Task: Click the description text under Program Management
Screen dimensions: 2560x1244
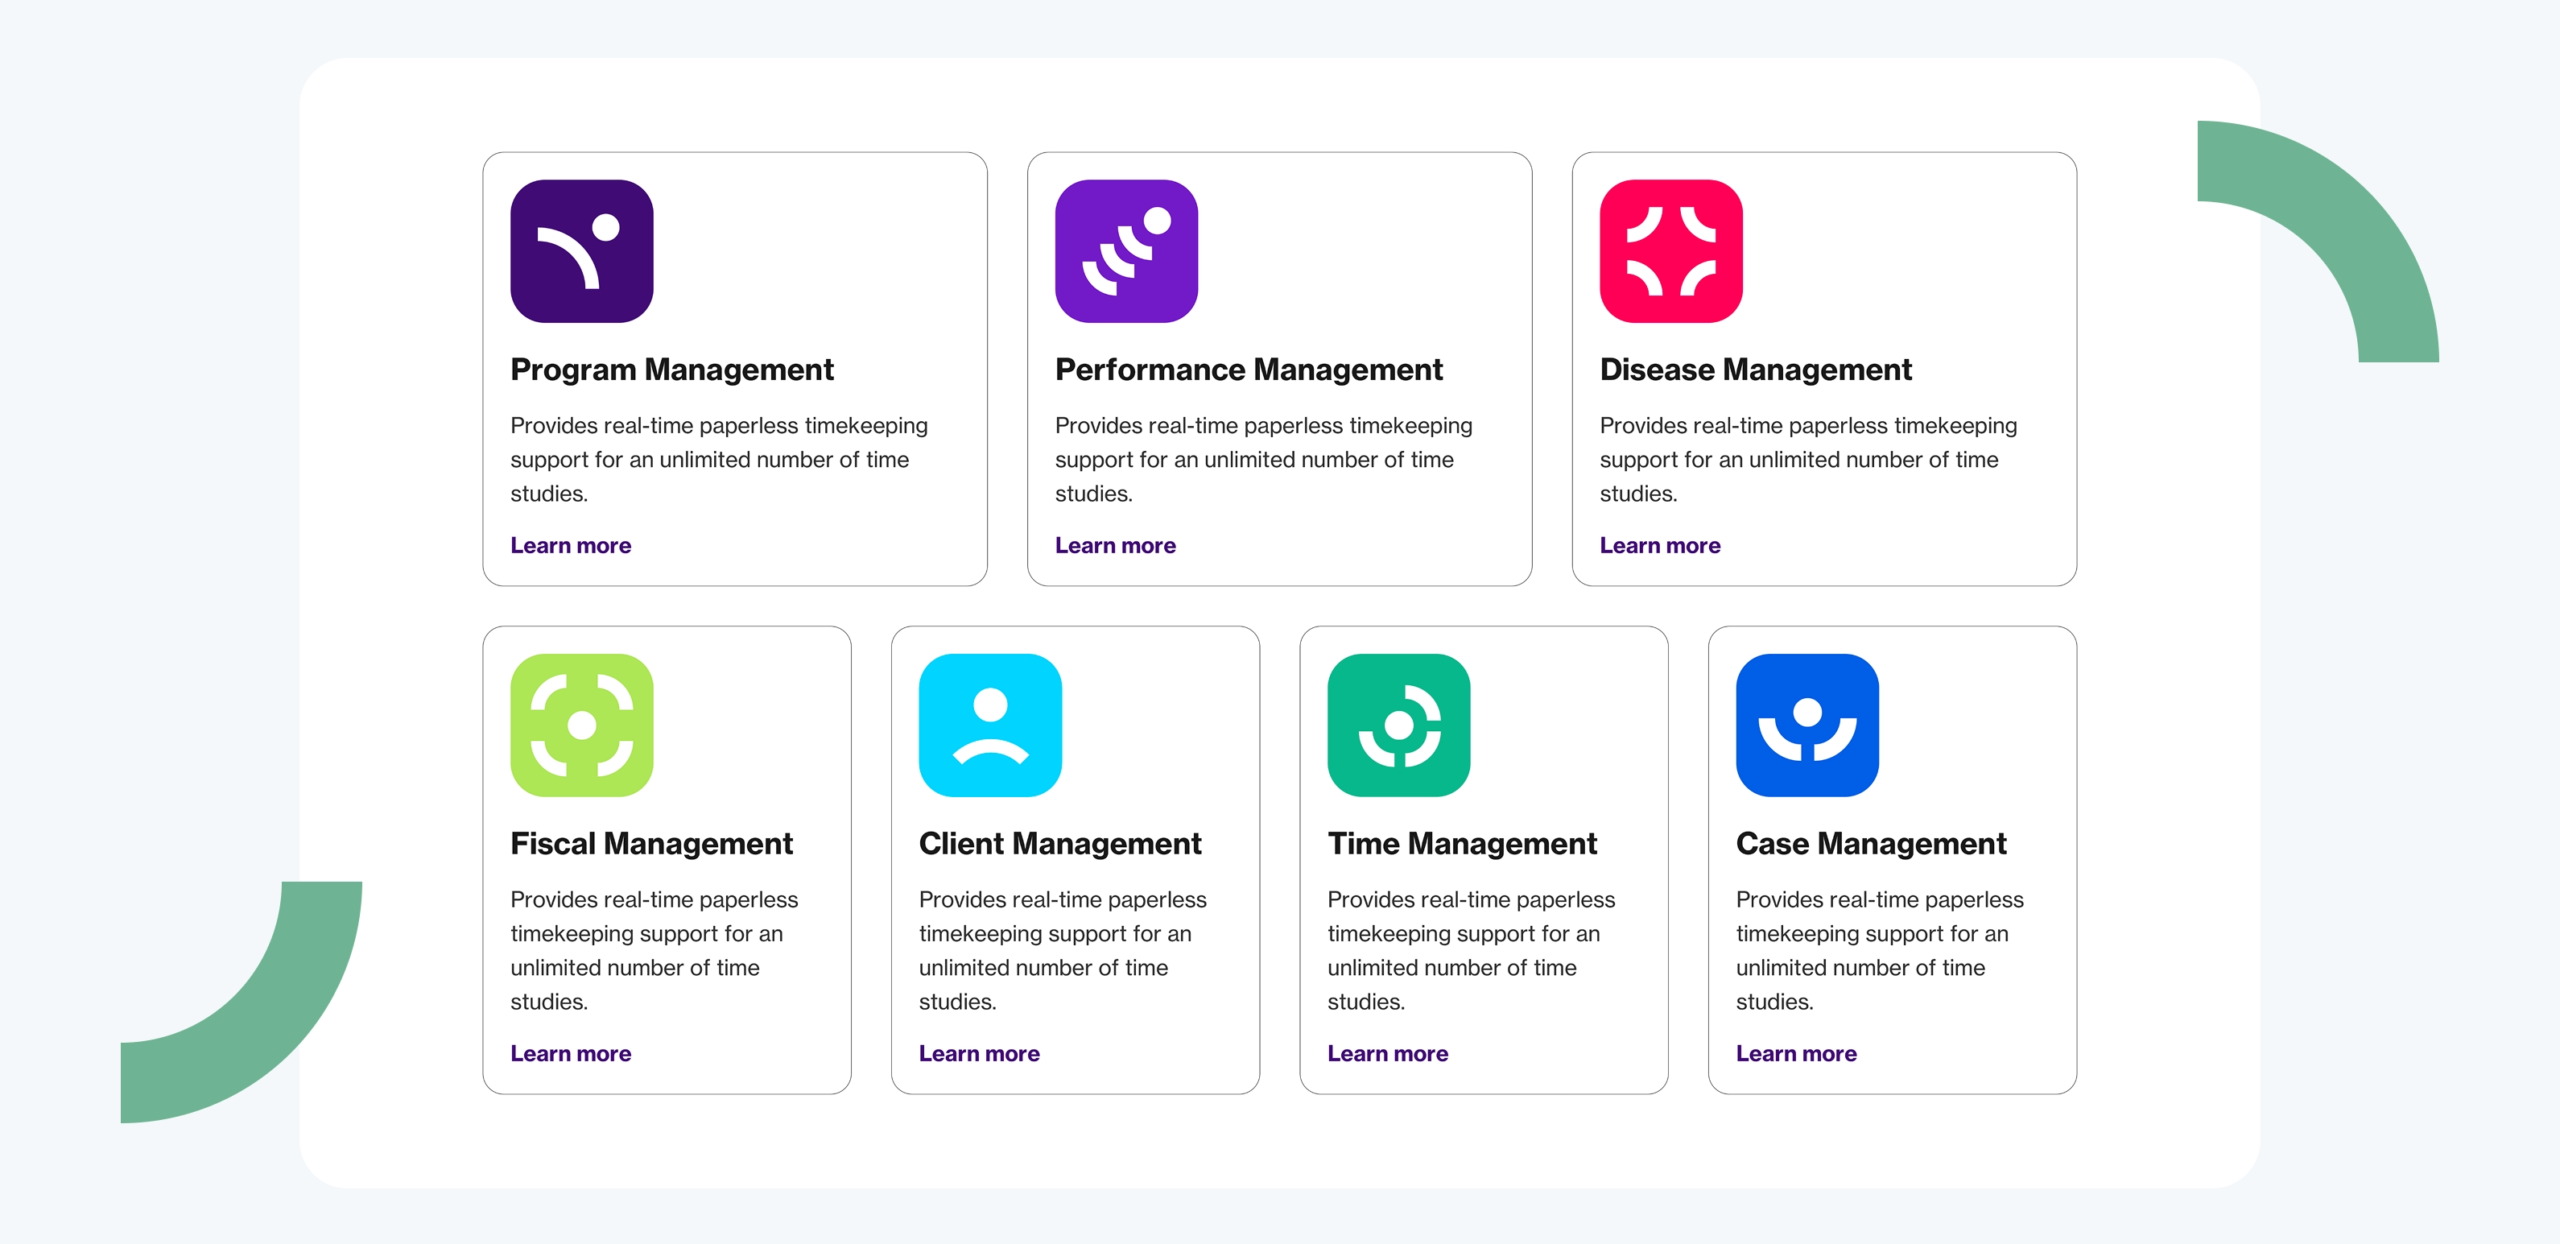Action: (x=719, y=459)
